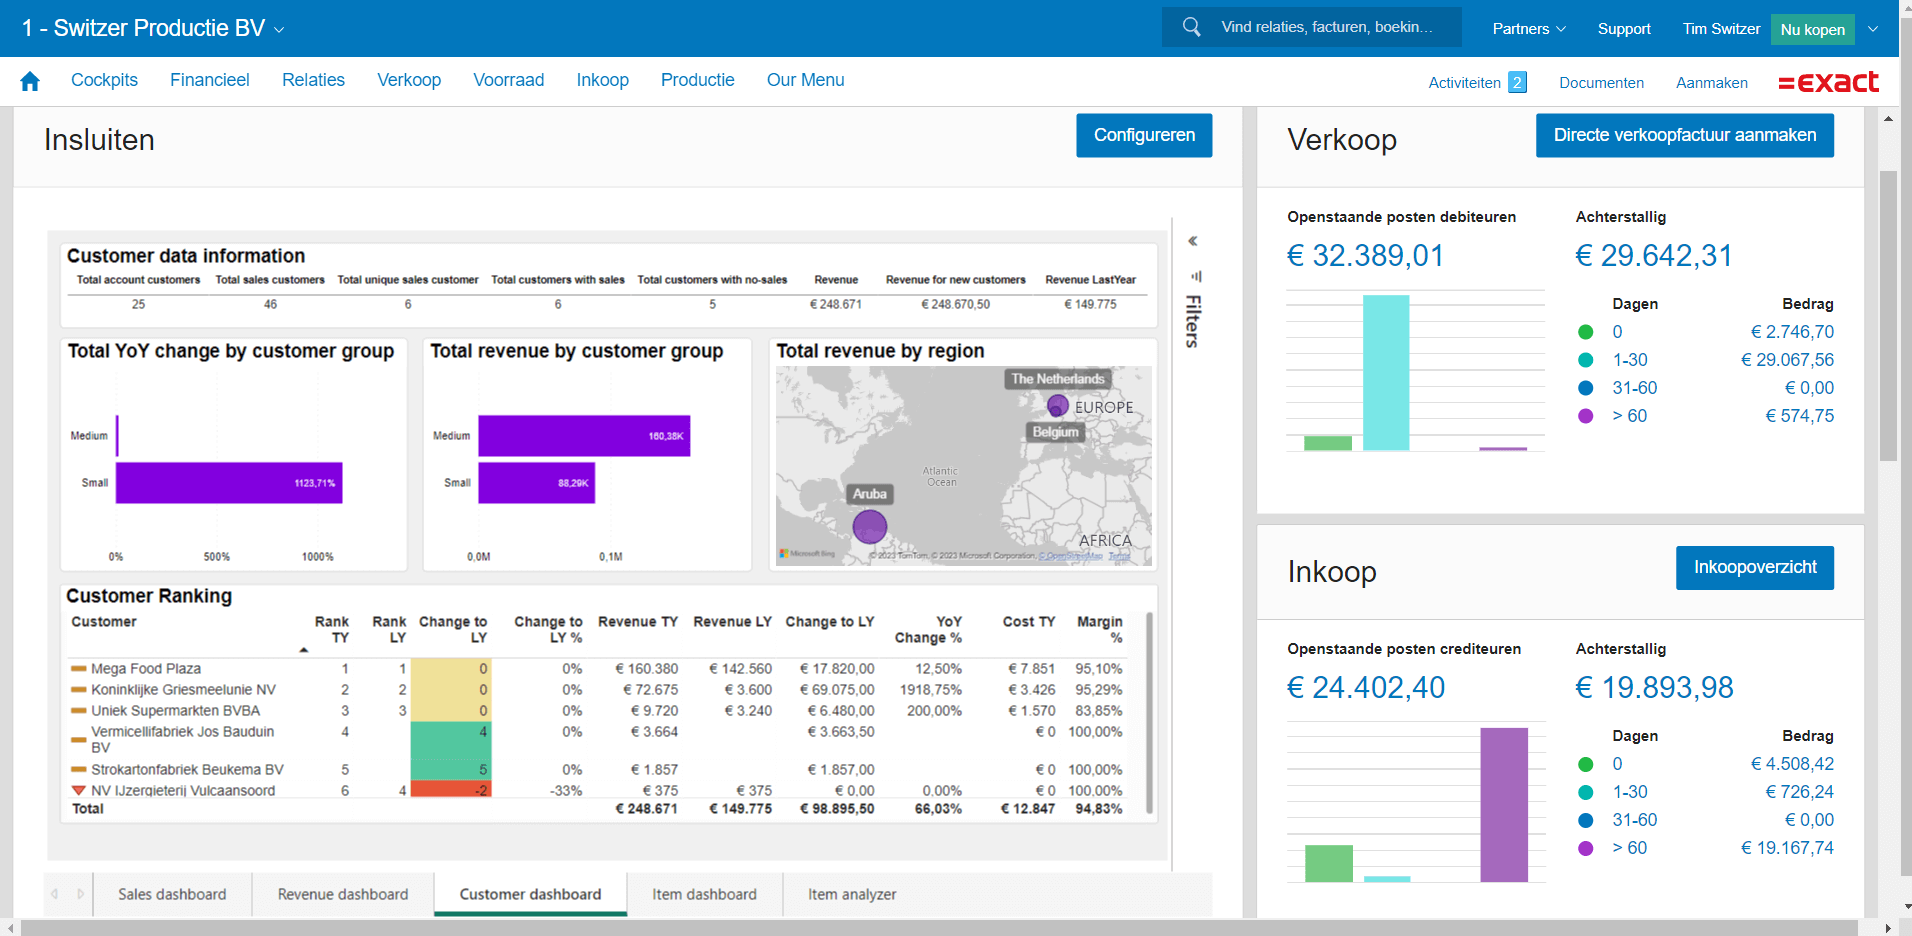Expand the Filters pane with double chevron
1912x936 pixels.
pos(1193,241)
